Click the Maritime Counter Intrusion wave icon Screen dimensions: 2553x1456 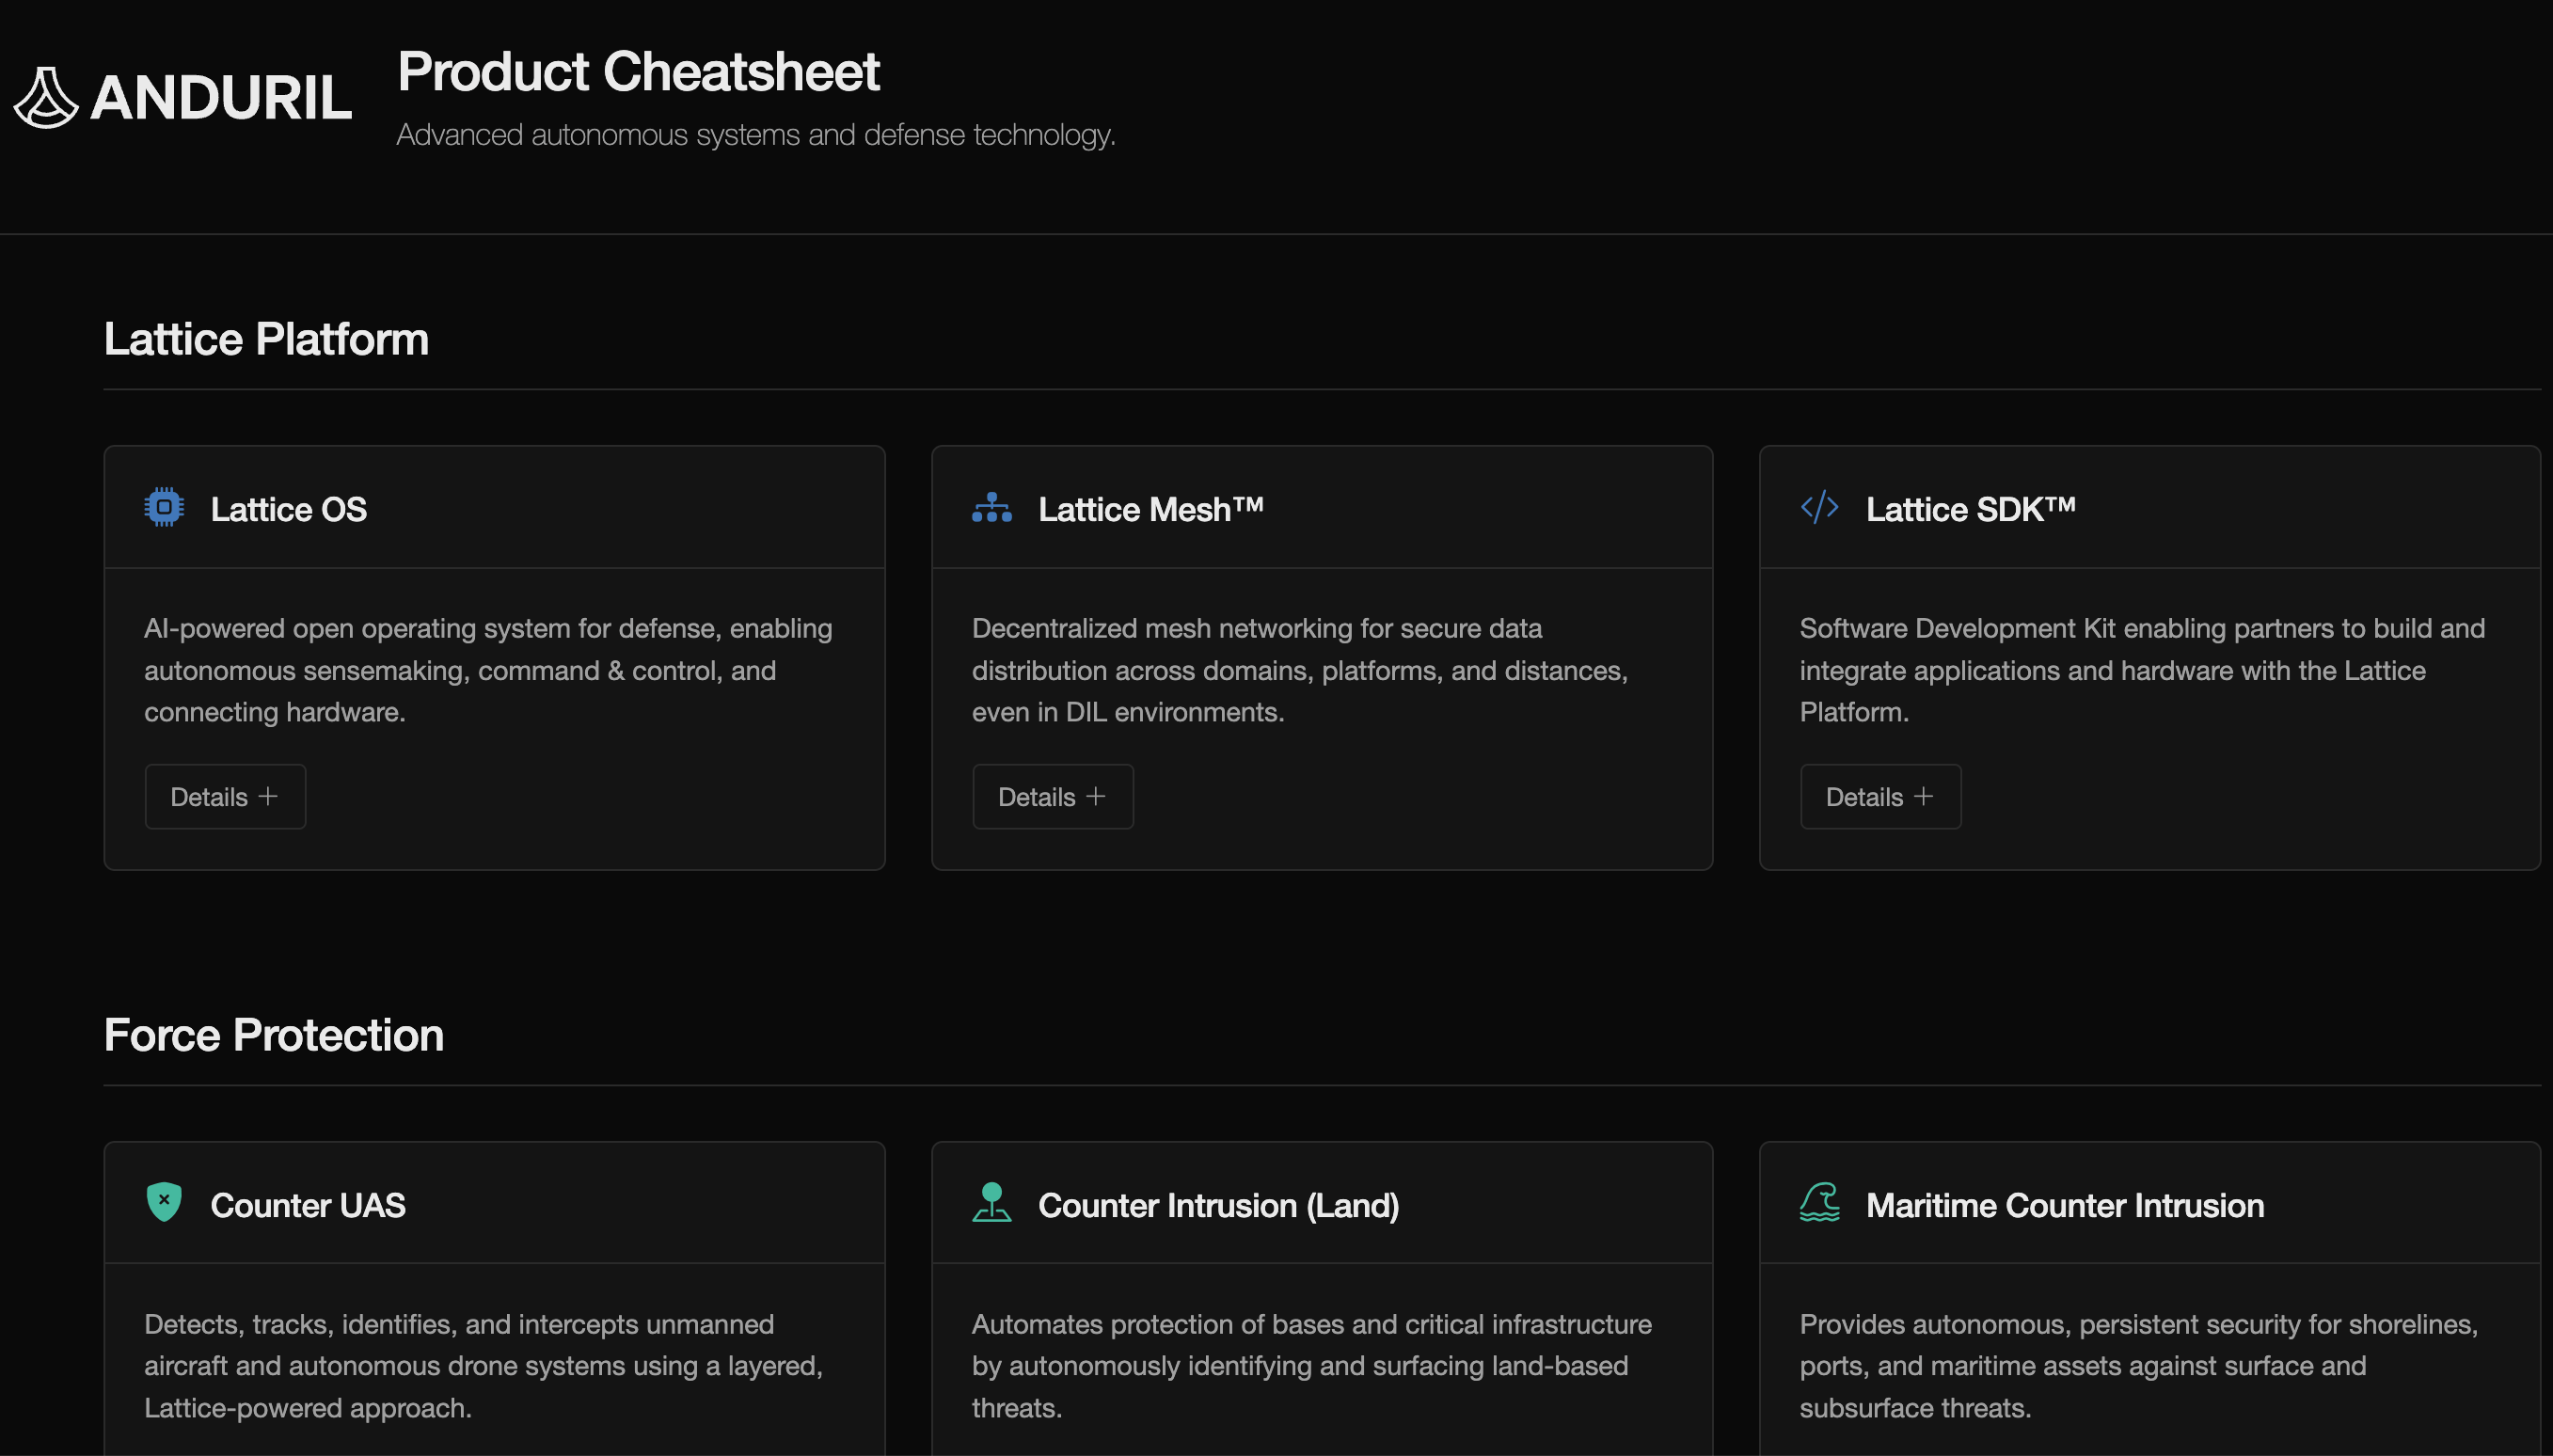(x=1820, y=1202)
